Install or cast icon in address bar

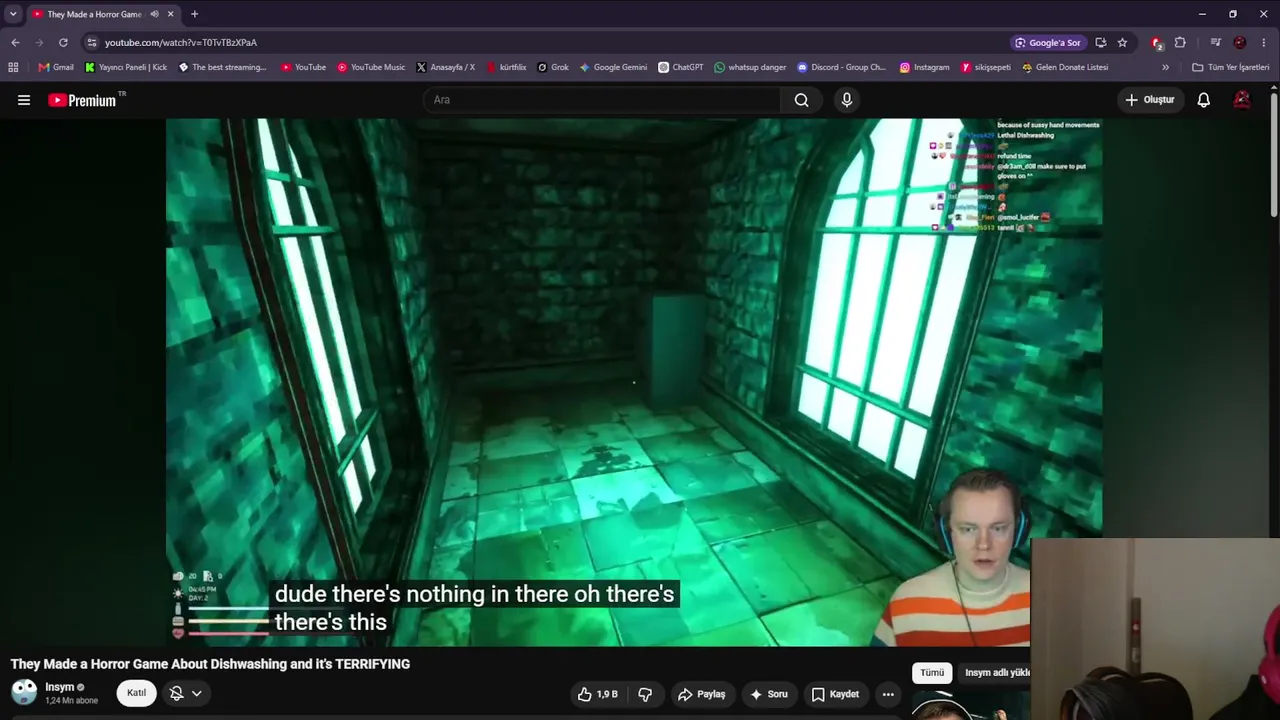click(1100, 42)
